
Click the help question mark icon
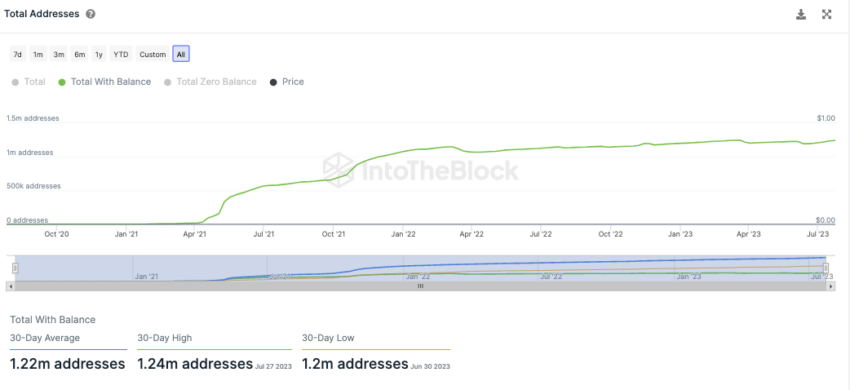pyautogui.click(x=91, y=14)
